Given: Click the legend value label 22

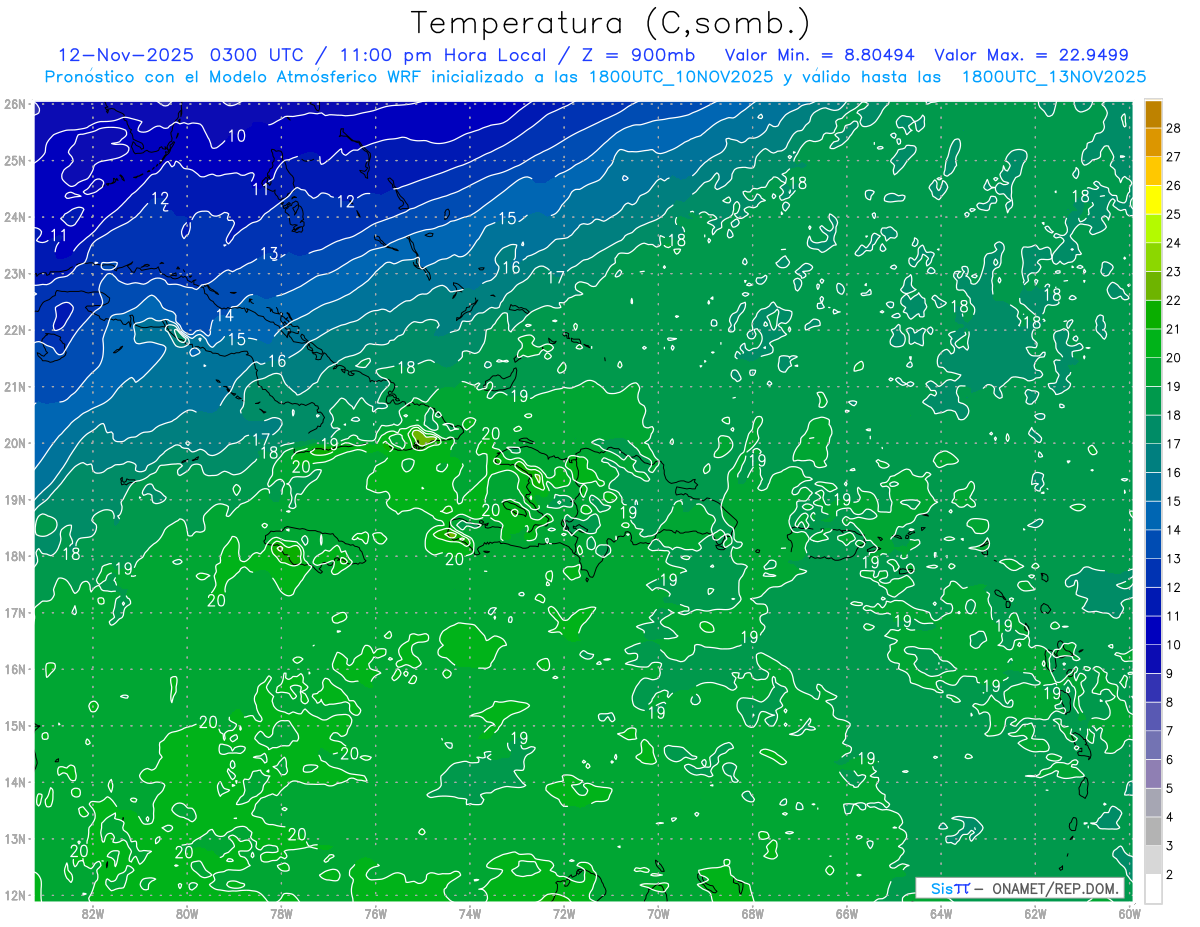Looking at the screenshot, I should pos(1173,301).
